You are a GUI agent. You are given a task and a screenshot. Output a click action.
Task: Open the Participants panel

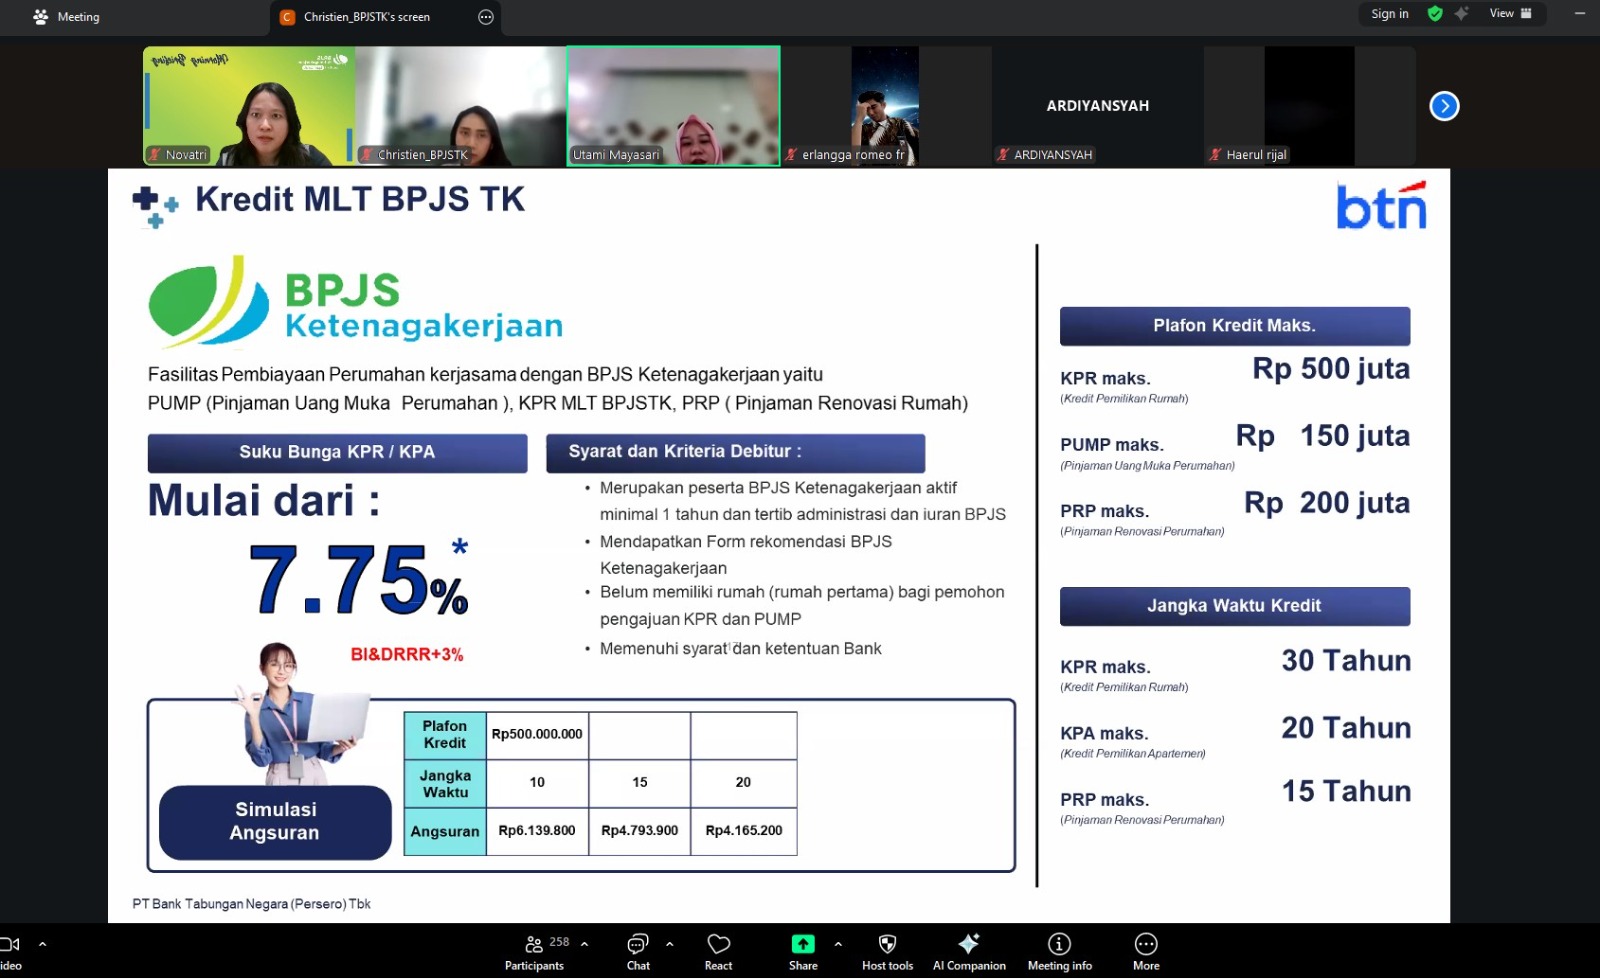534,951
